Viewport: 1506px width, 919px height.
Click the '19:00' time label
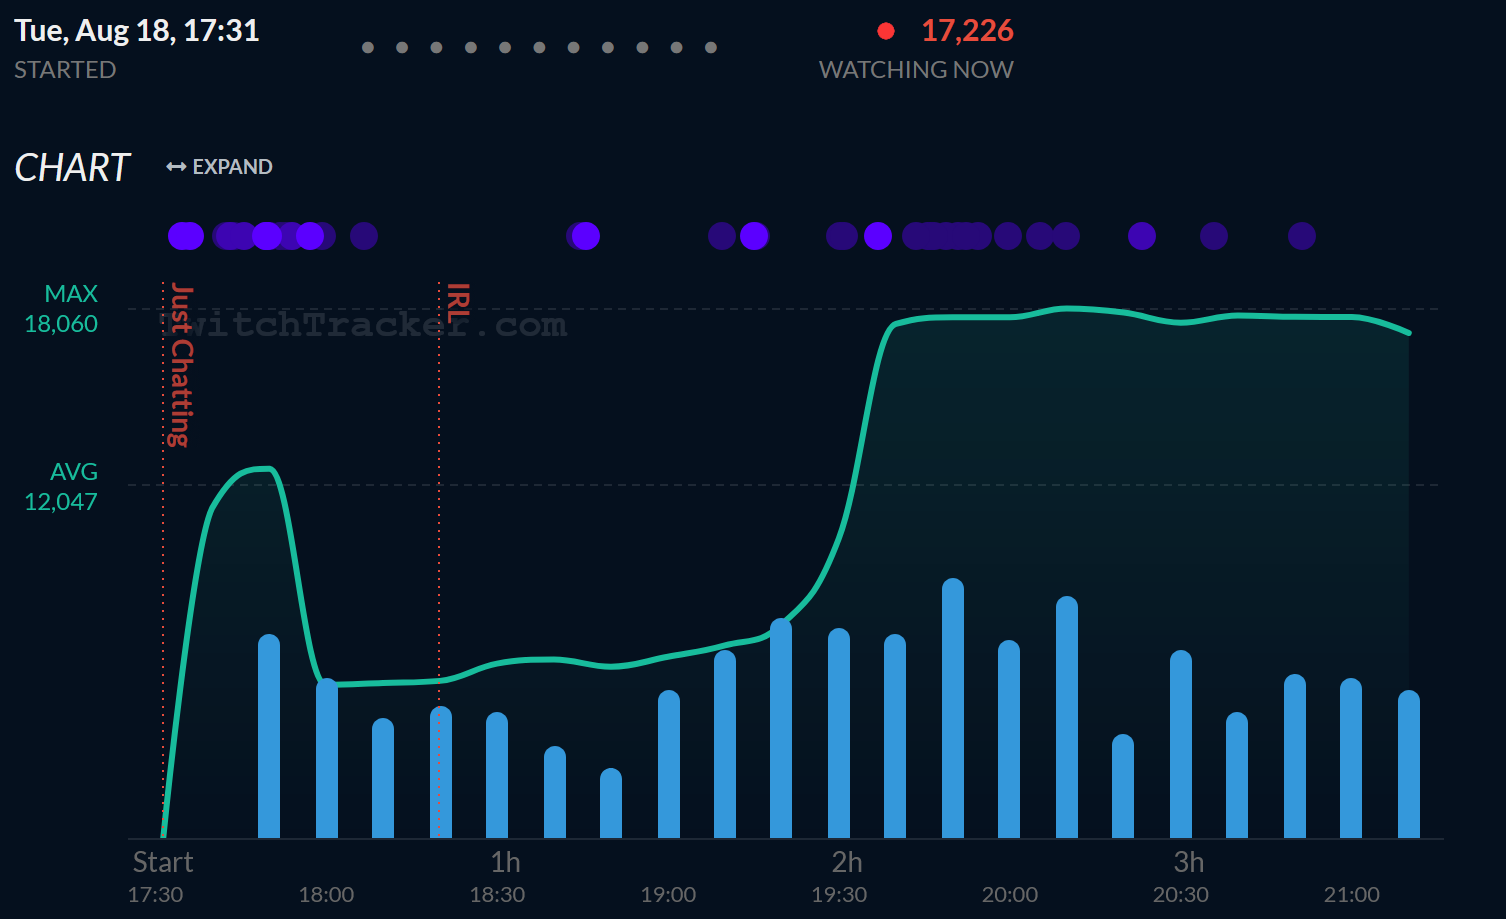coord(668,895)
